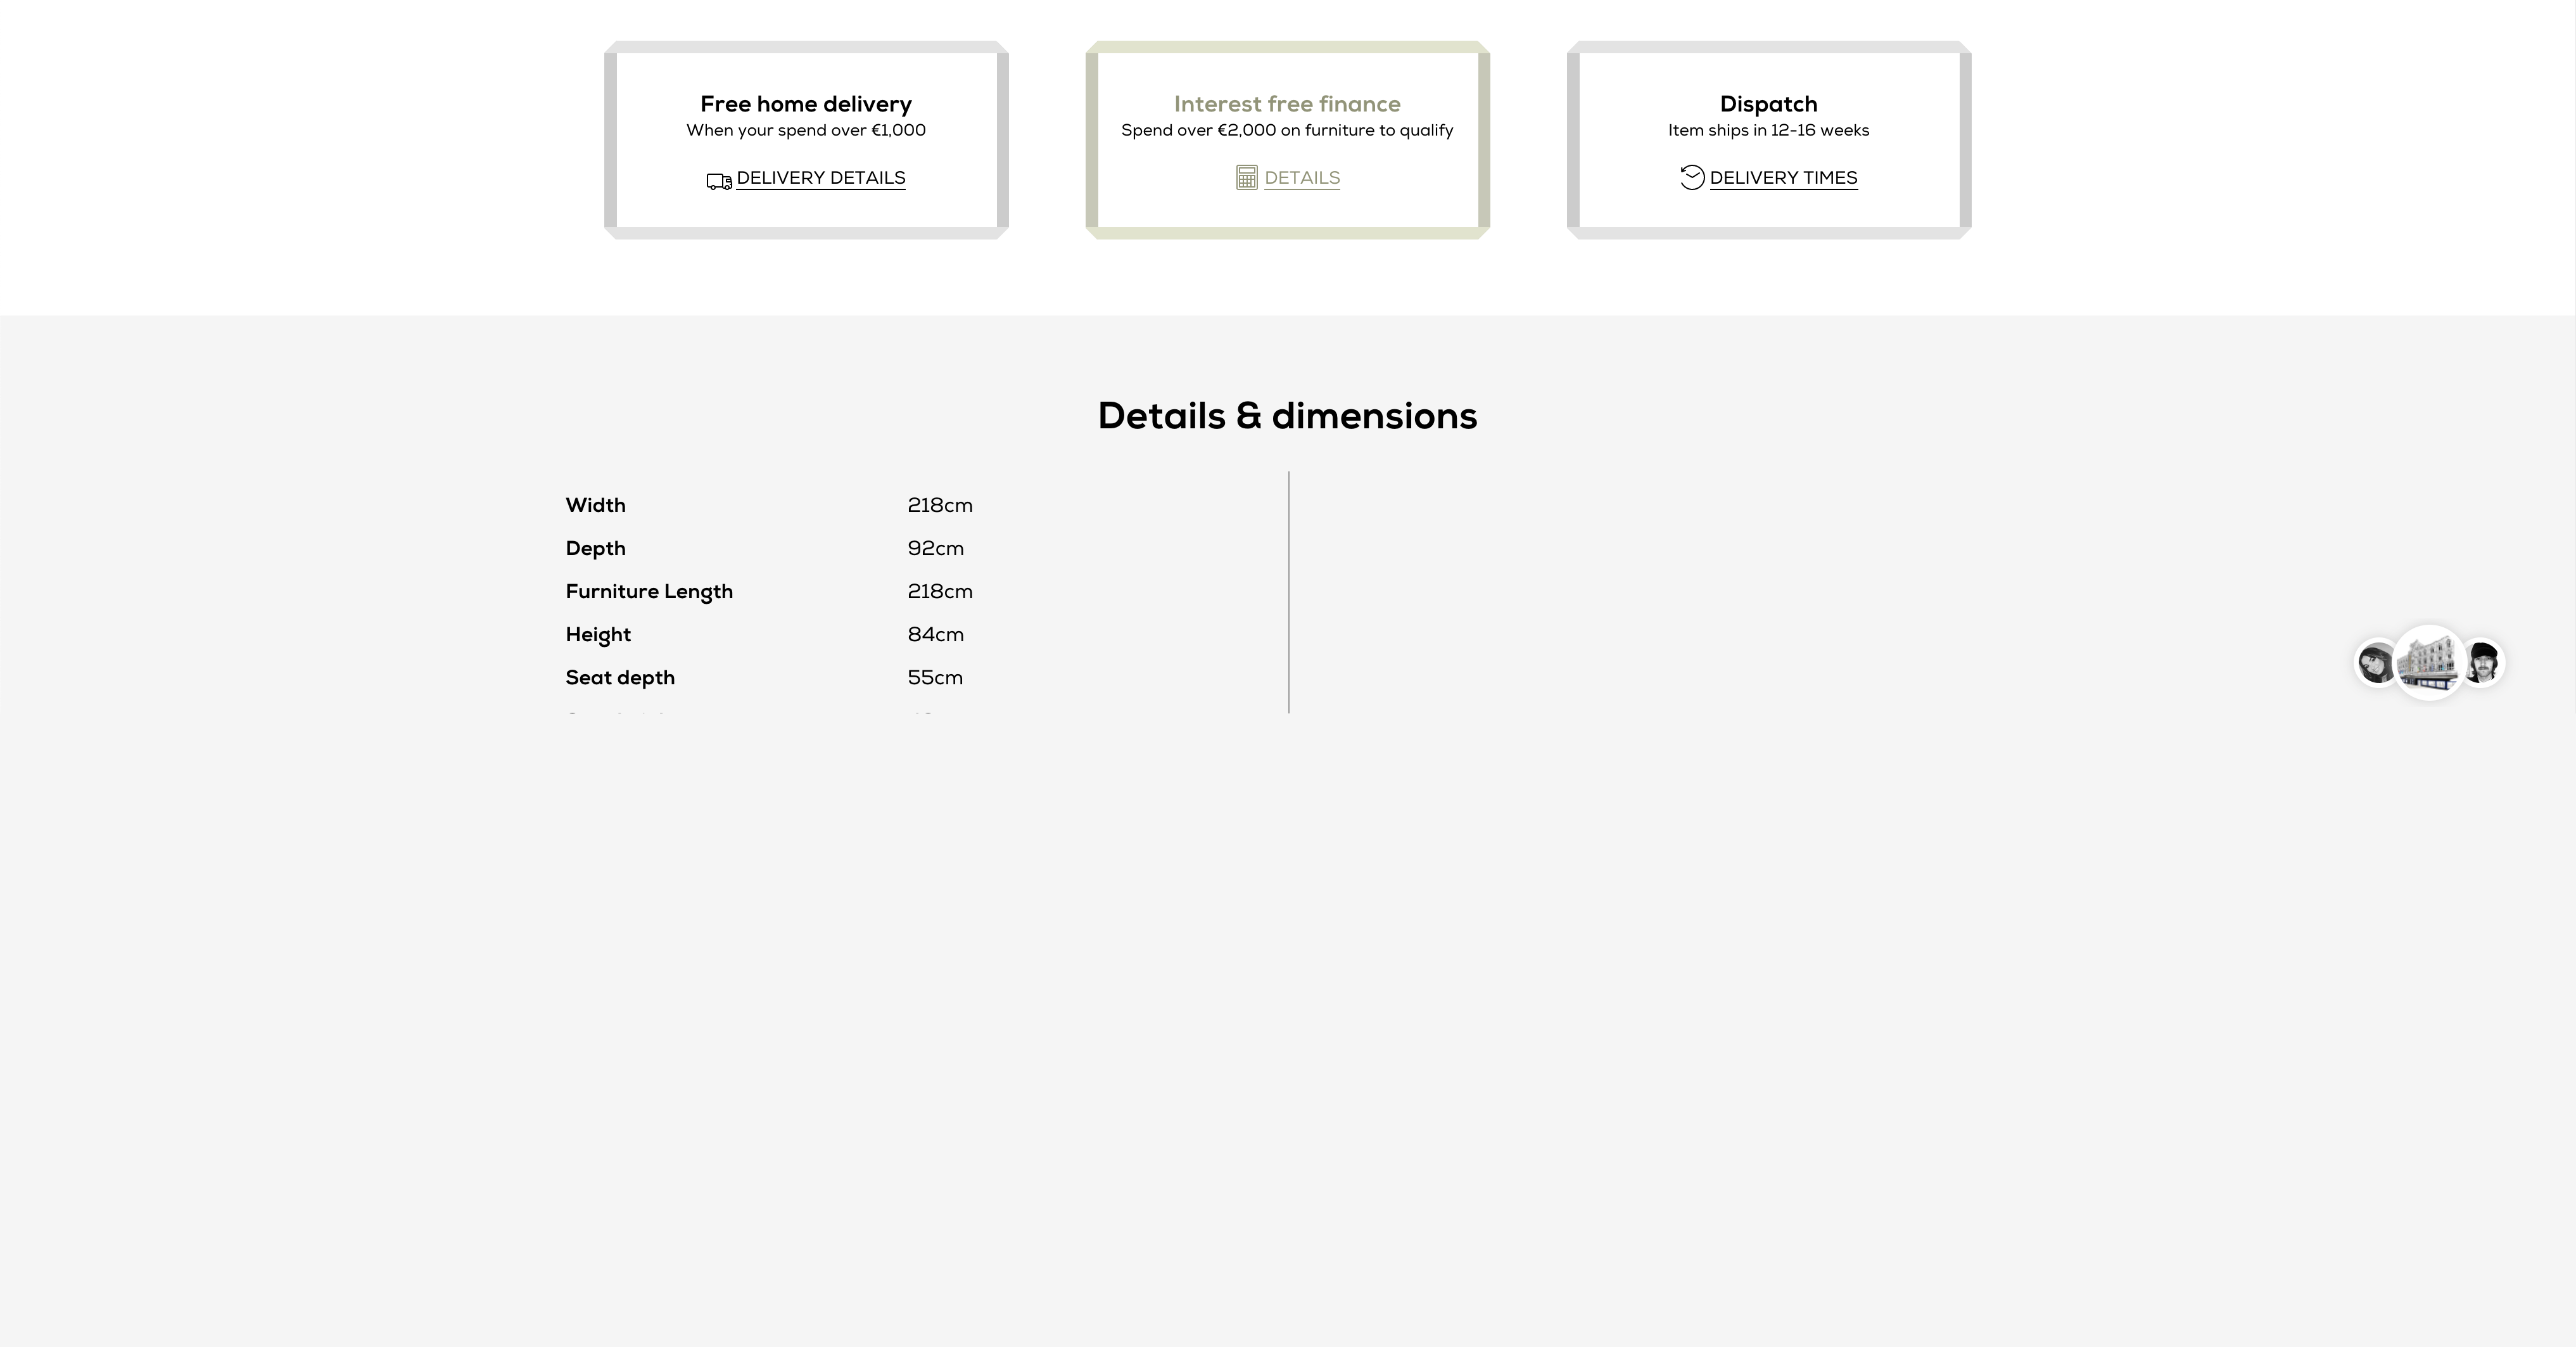Open the finance DETAILS link

[1301, 178]
